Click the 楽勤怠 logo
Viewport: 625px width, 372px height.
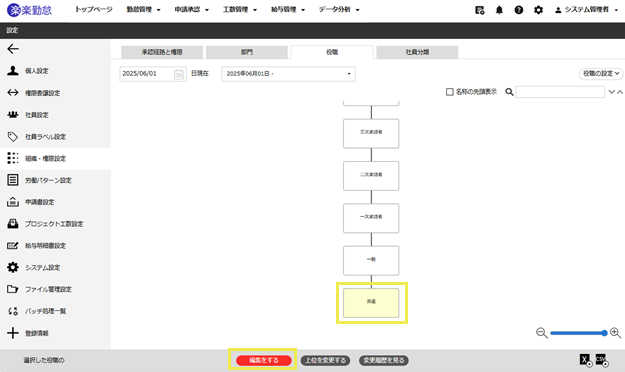(29, 10)
